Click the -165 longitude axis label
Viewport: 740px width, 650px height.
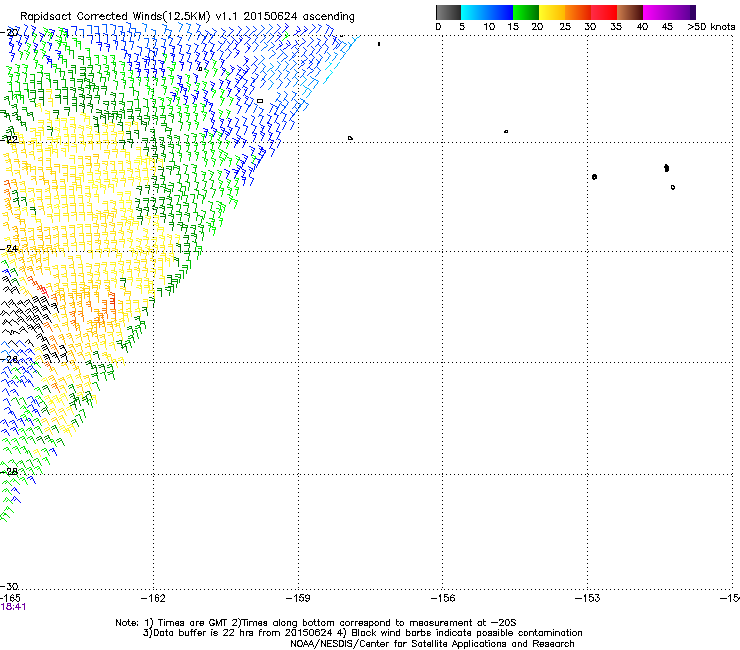point(10,598)
